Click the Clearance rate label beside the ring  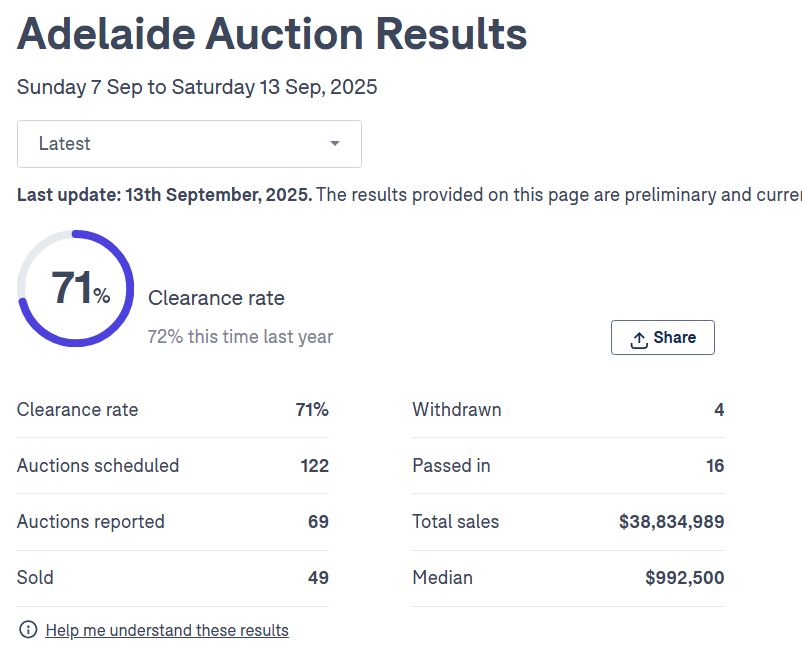click(216, 298)
